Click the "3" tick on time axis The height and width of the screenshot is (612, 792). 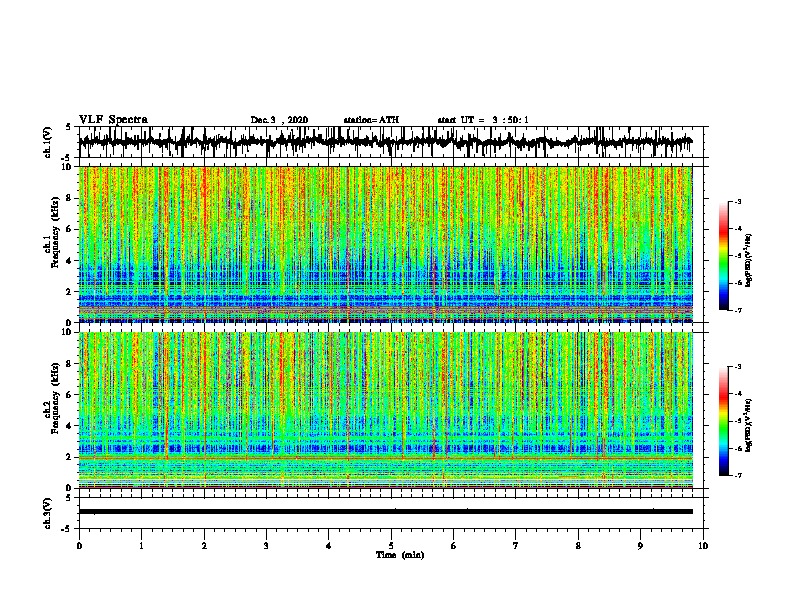click(266, 546)
